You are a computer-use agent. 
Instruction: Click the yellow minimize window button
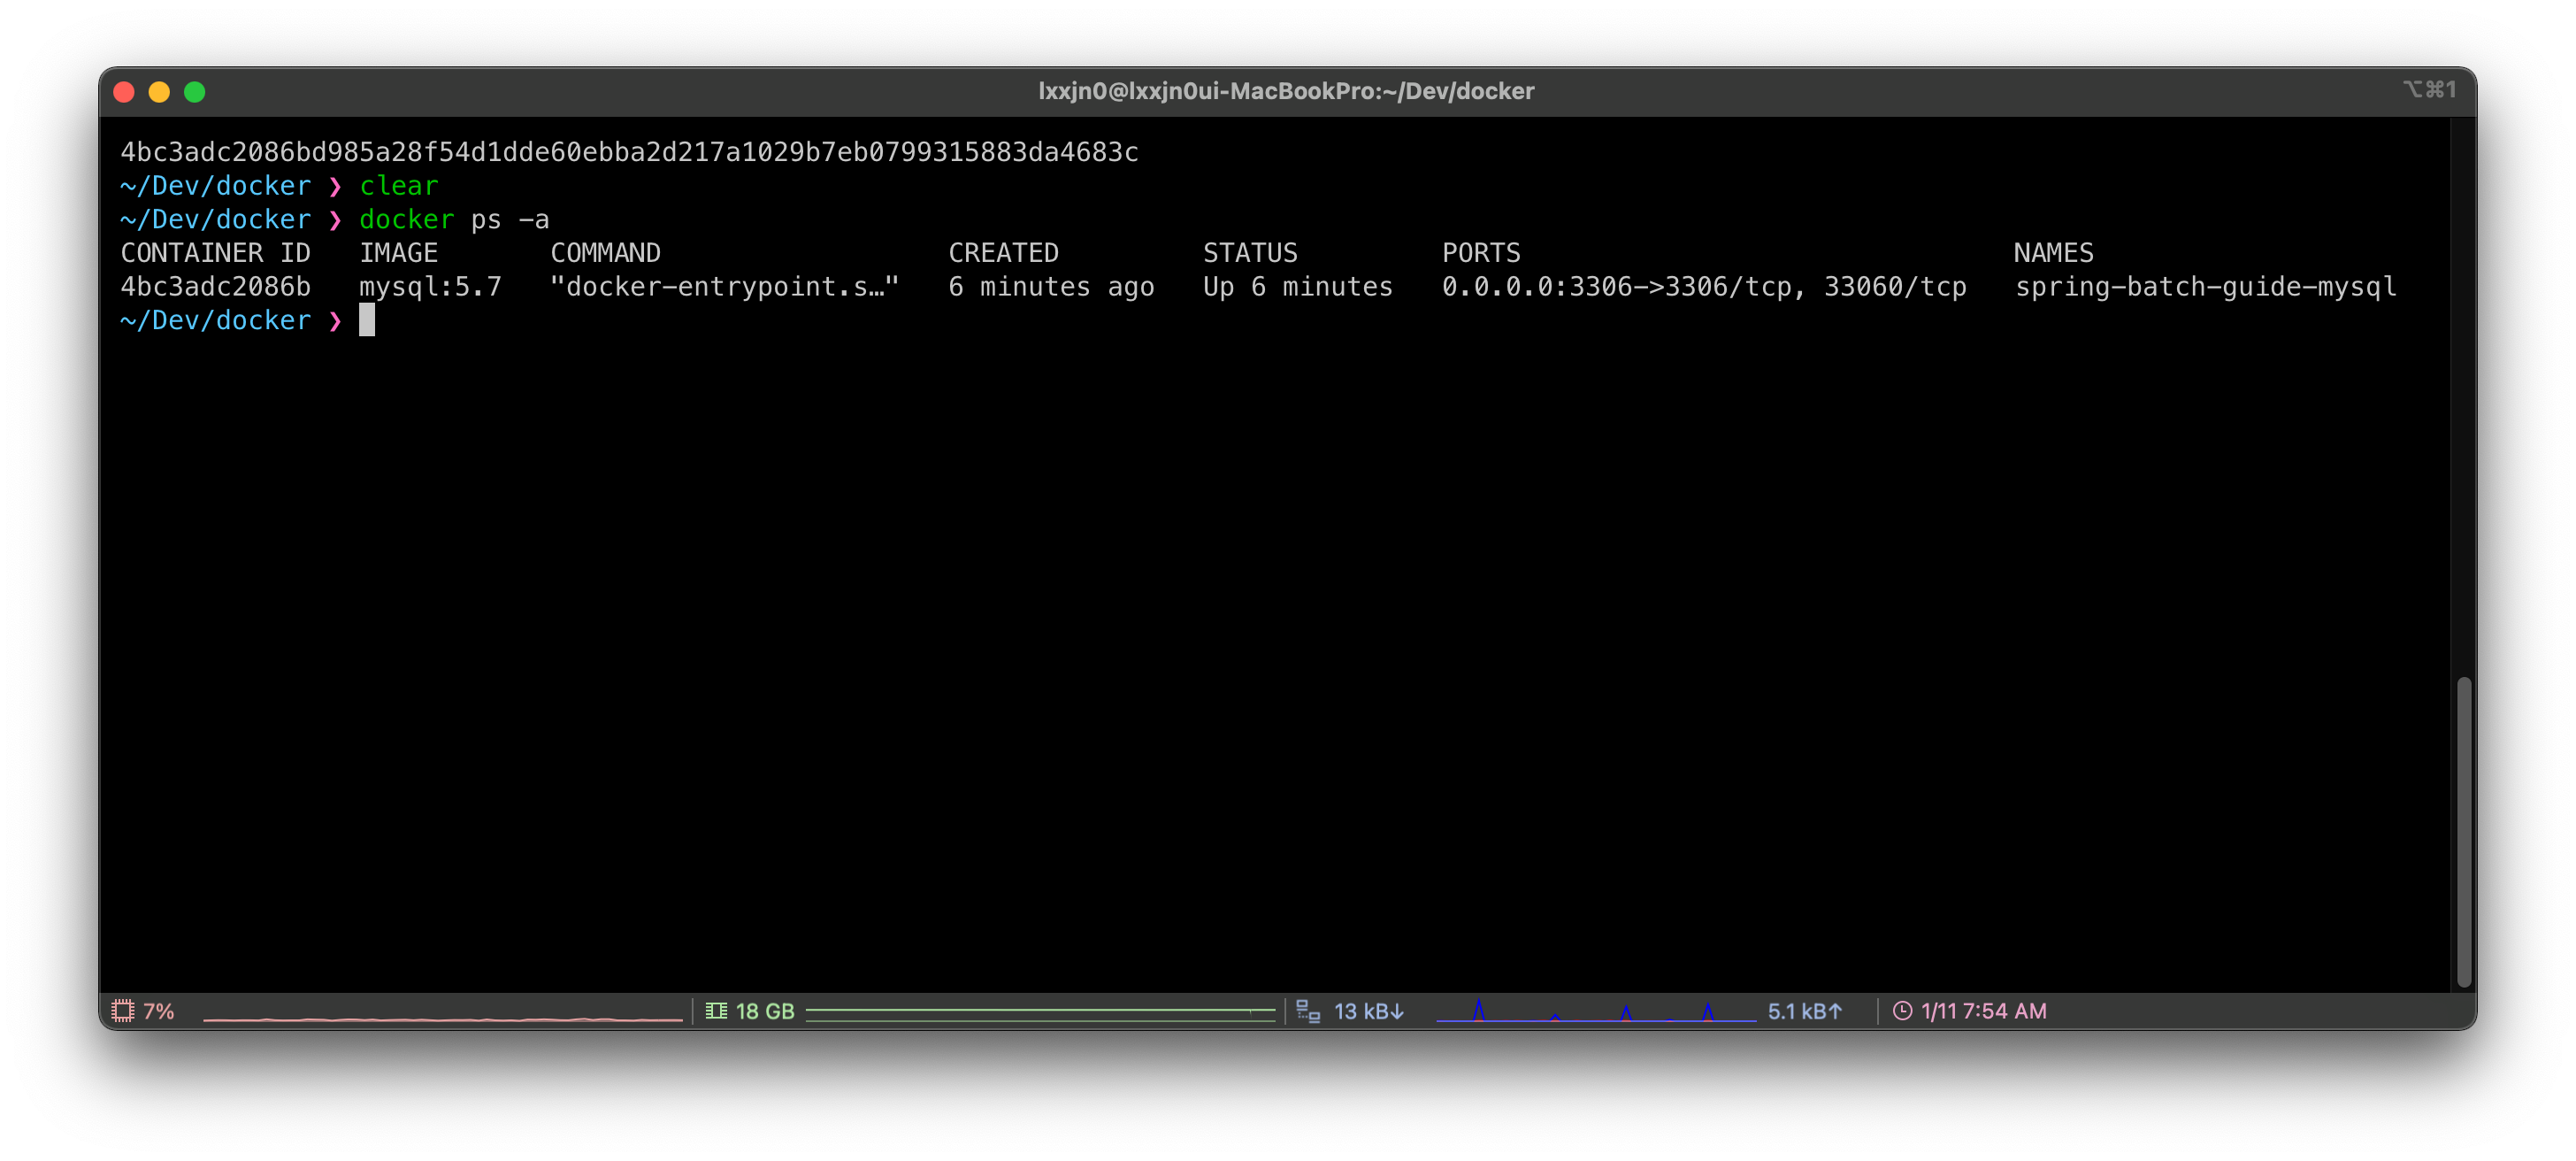point(159,92)
